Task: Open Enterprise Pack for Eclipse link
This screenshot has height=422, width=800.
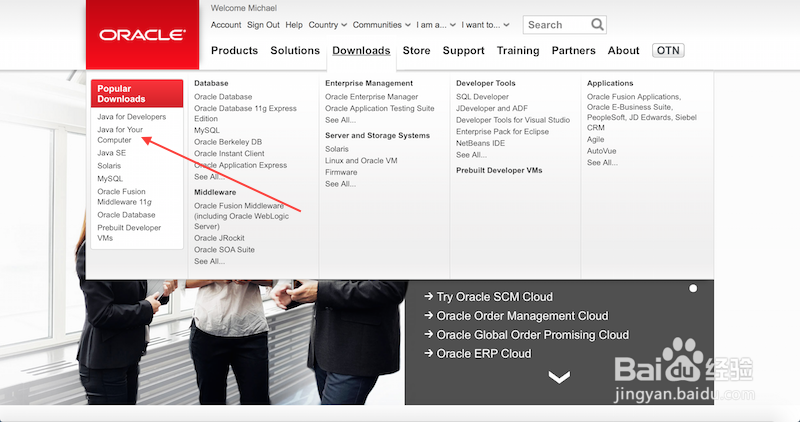Action: click(503, 132)
